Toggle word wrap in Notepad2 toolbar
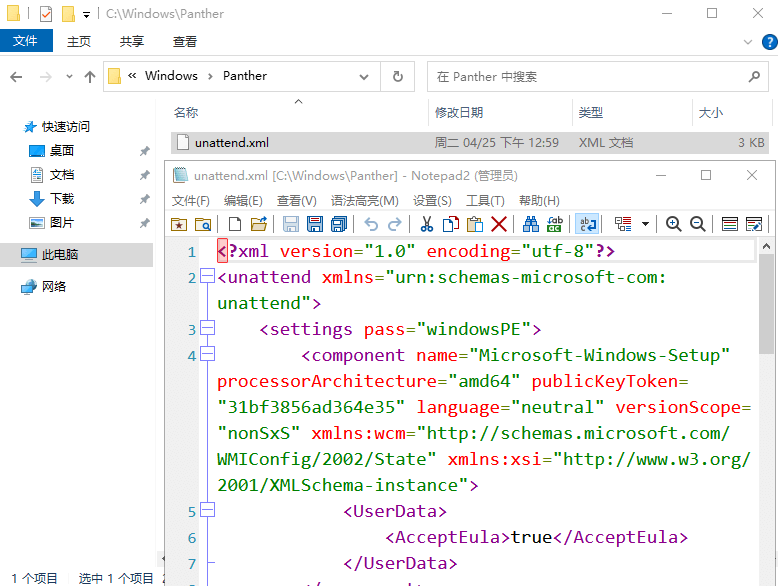The image size is (778, 586). click(x=587, y=224)
